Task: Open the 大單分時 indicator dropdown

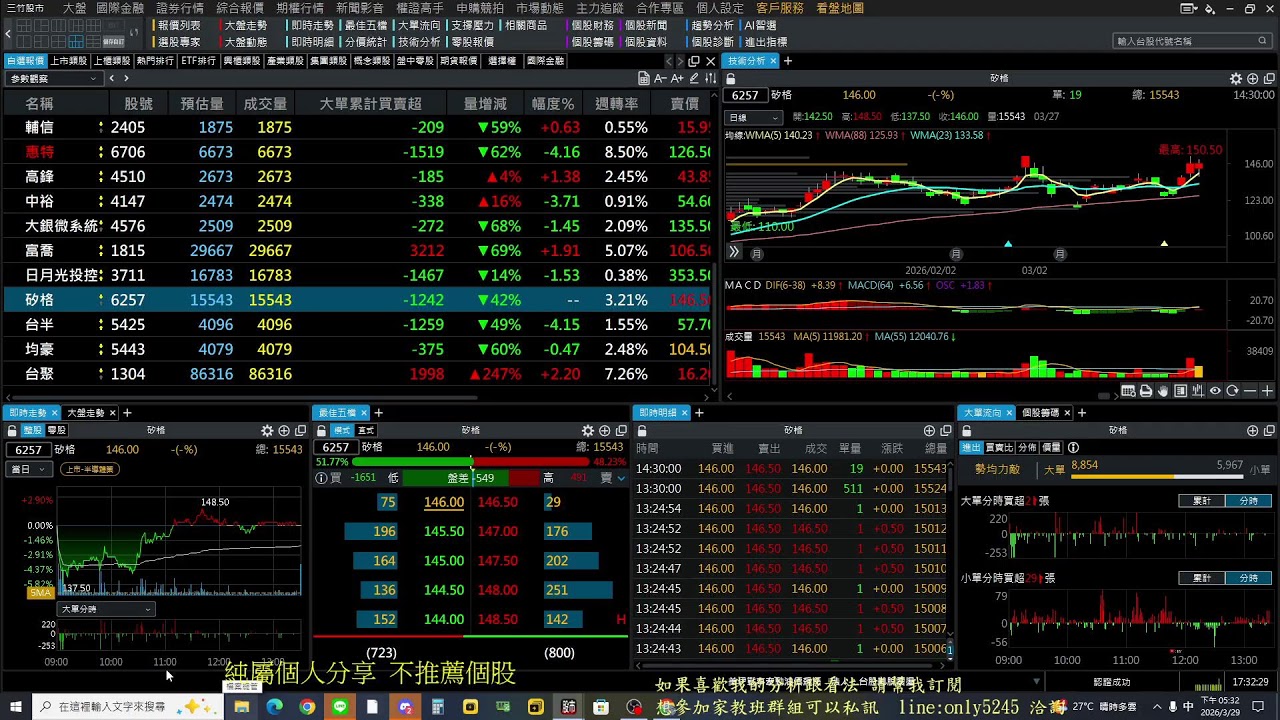Action: coord(105,609)
